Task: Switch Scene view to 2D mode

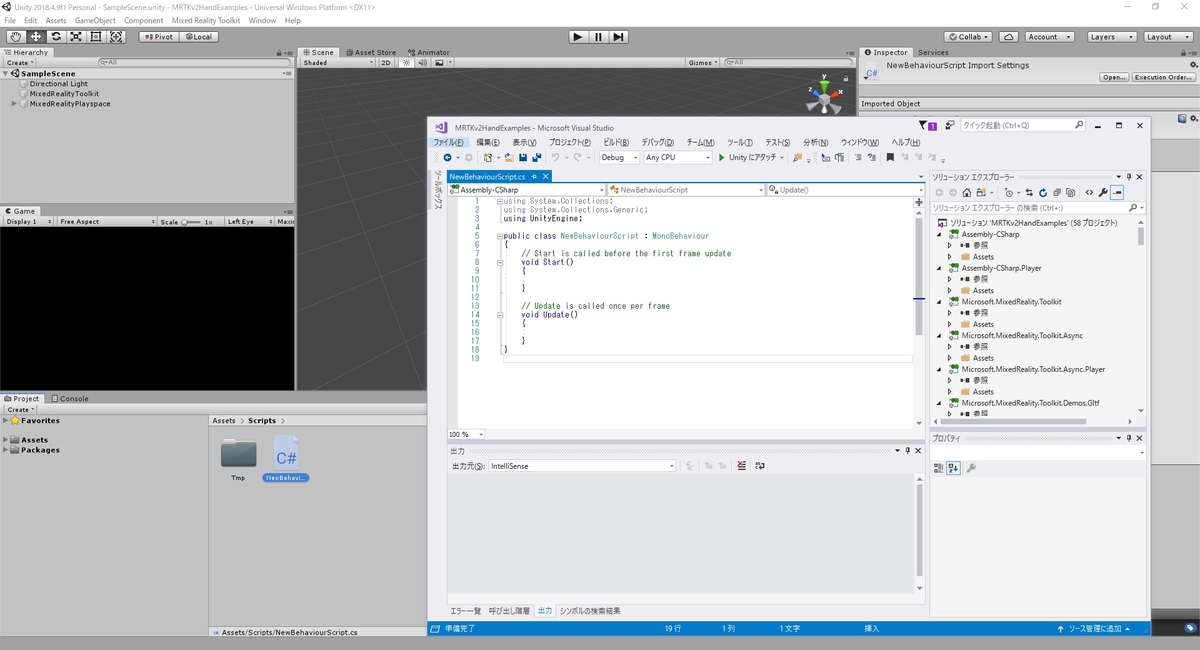Action: (385, 61)
